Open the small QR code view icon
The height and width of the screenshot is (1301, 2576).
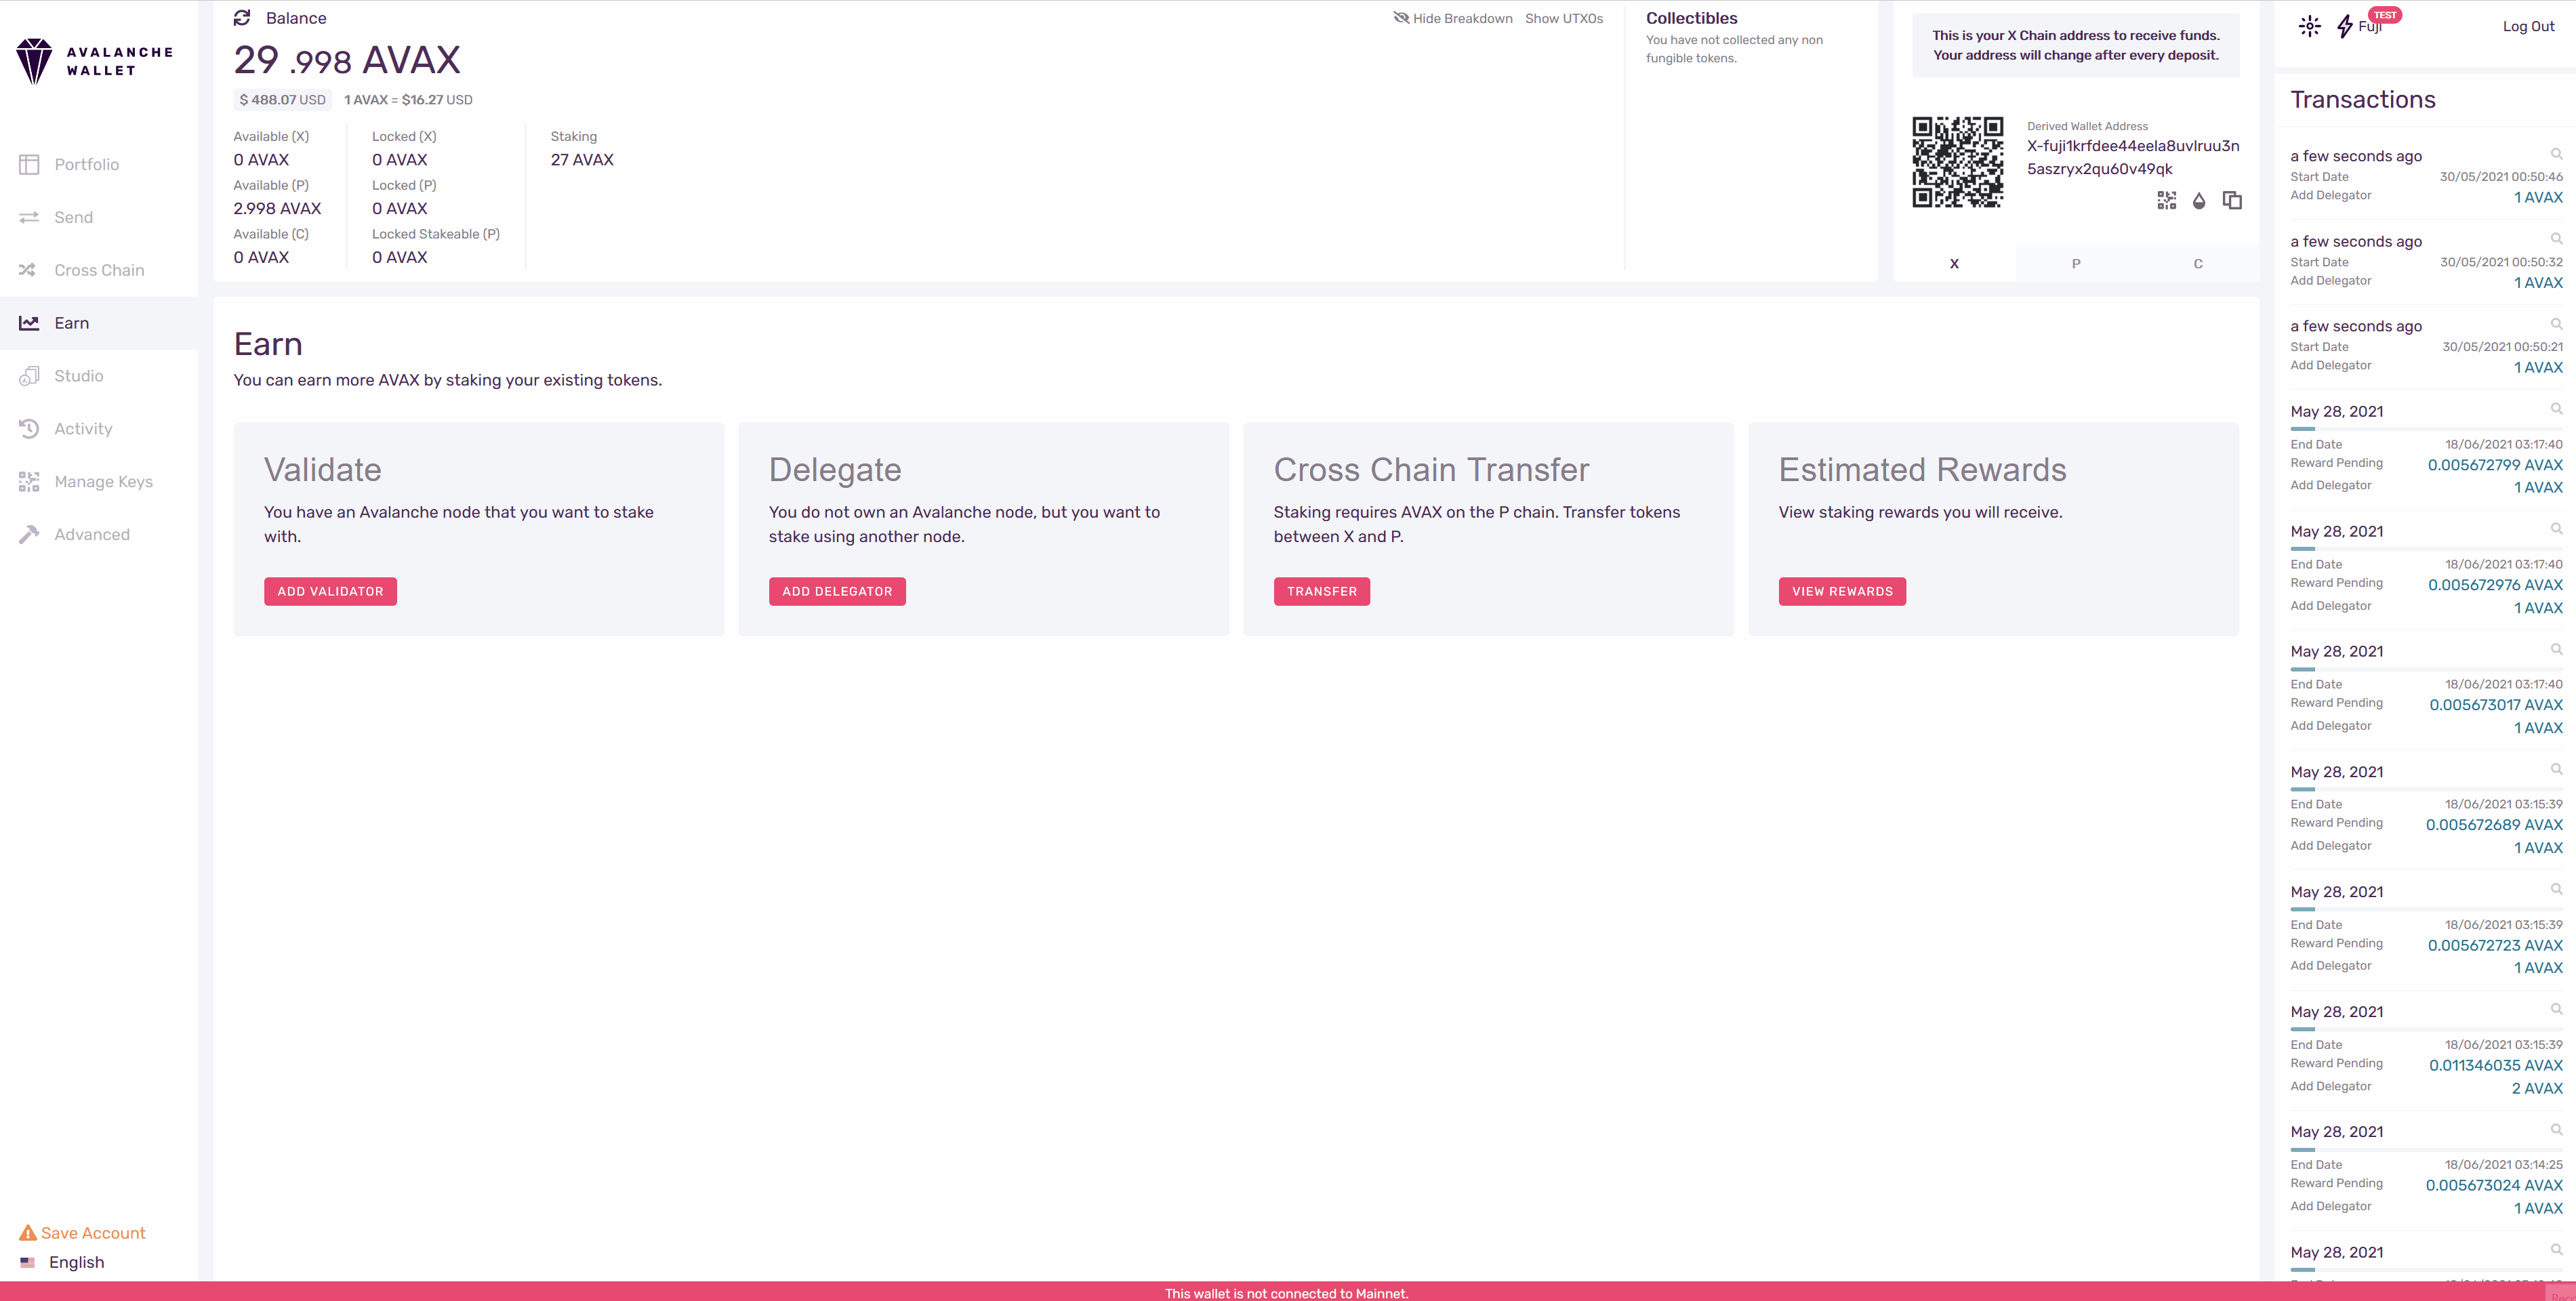pyautogui.click(x=2166, y=200)
